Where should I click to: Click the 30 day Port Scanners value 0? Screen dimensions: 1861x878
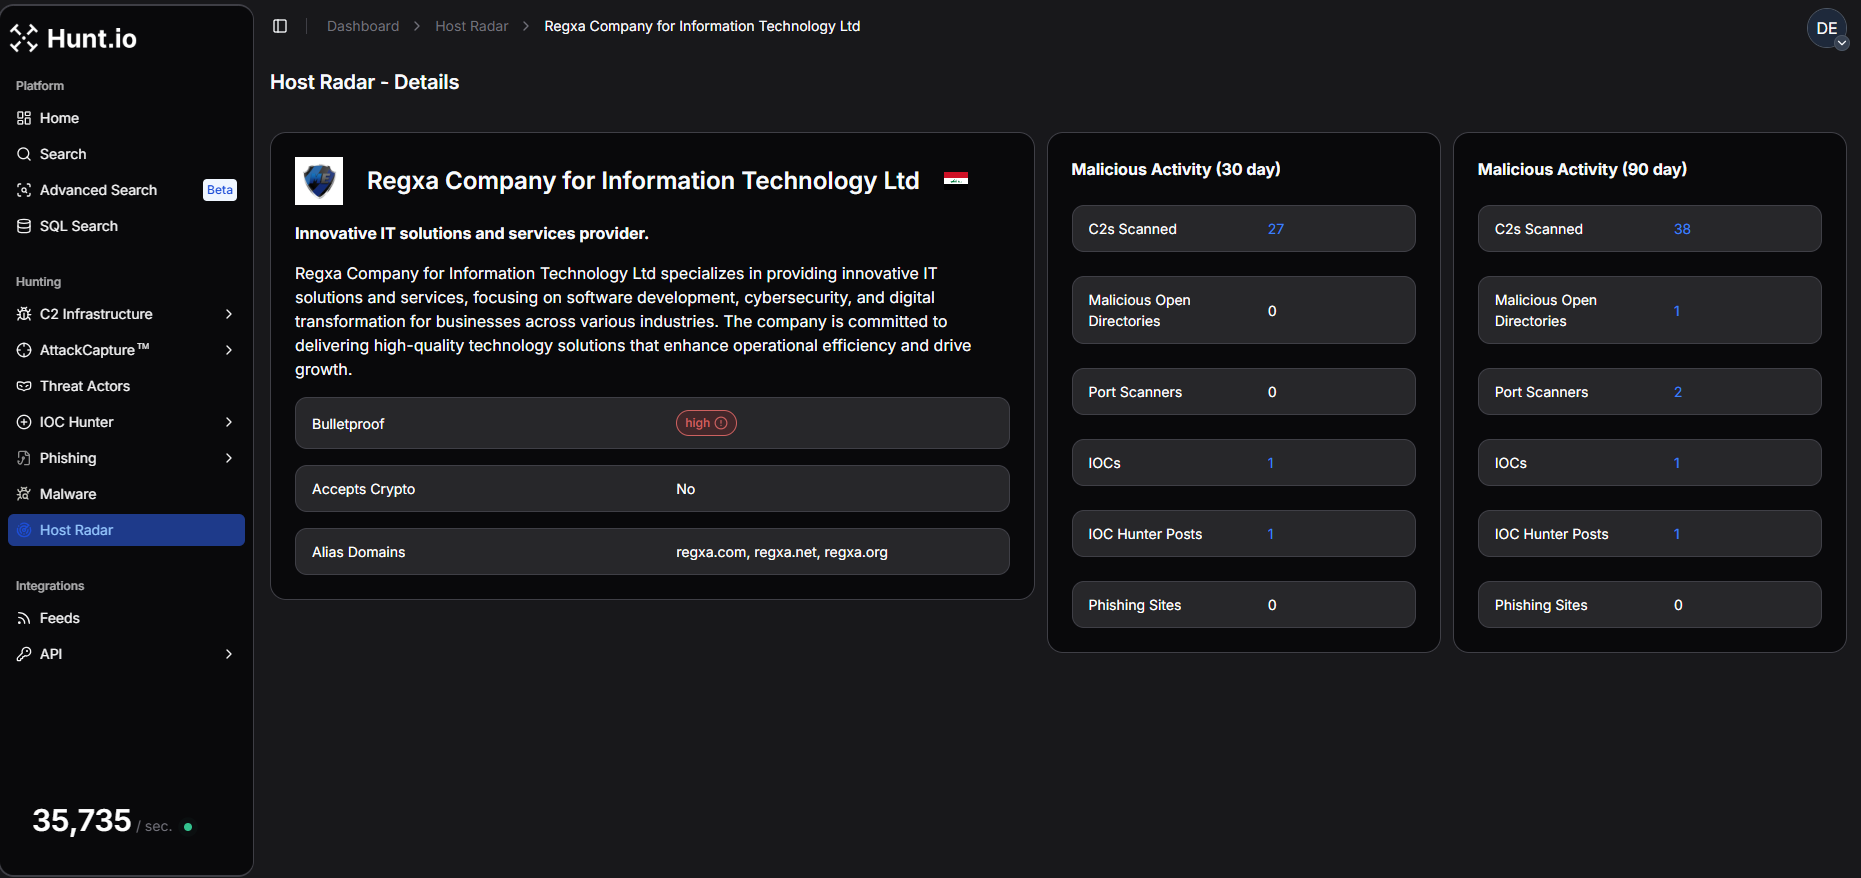click(x=1272, y=392)
